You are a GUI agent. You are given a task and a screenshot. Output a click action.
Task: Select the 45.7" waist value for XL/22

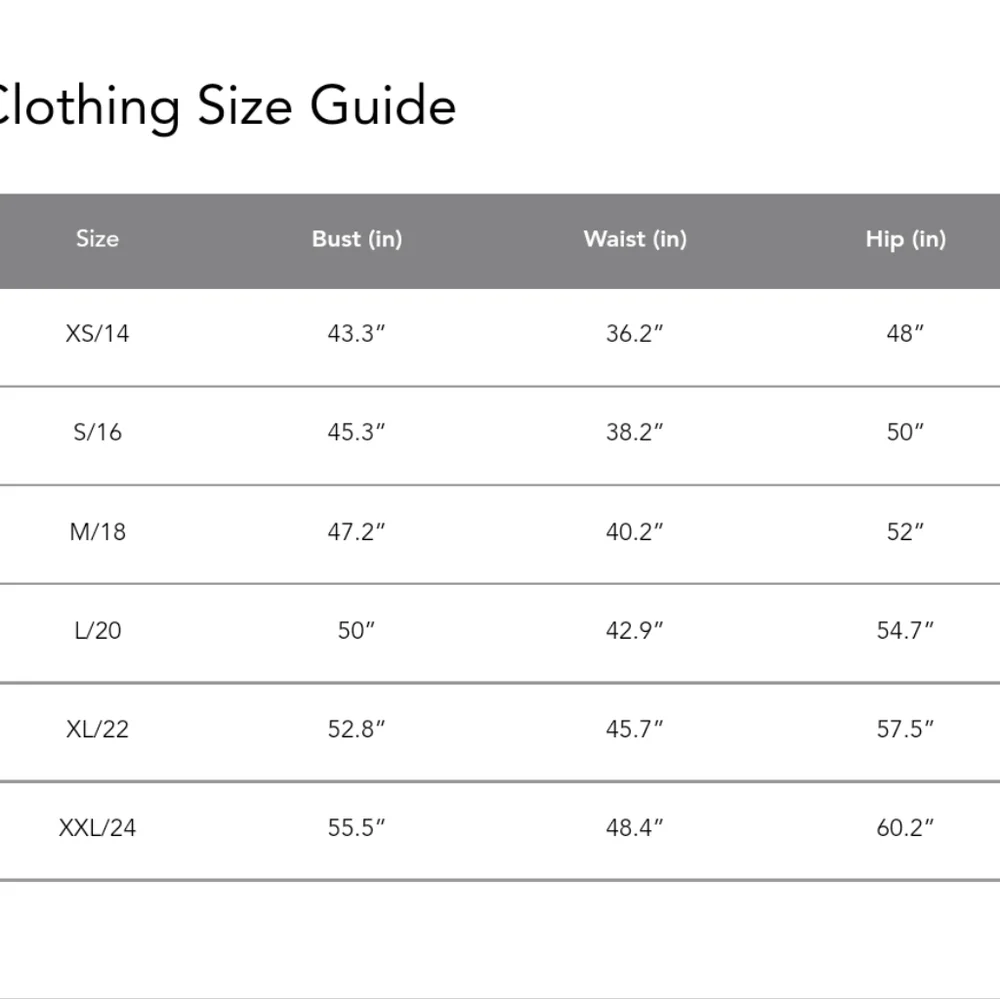pyautogui.click(x=635, y=729)
